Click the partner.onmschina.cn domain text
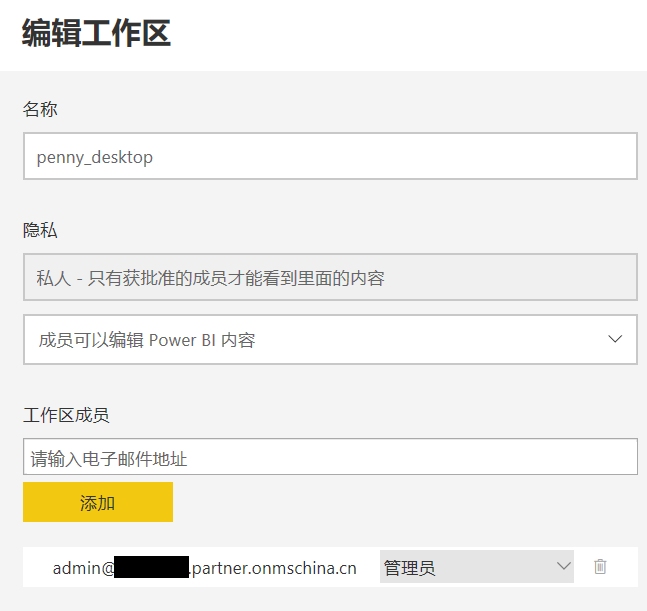The height and width of the screenshot is (611, 647). pos(274,568)
